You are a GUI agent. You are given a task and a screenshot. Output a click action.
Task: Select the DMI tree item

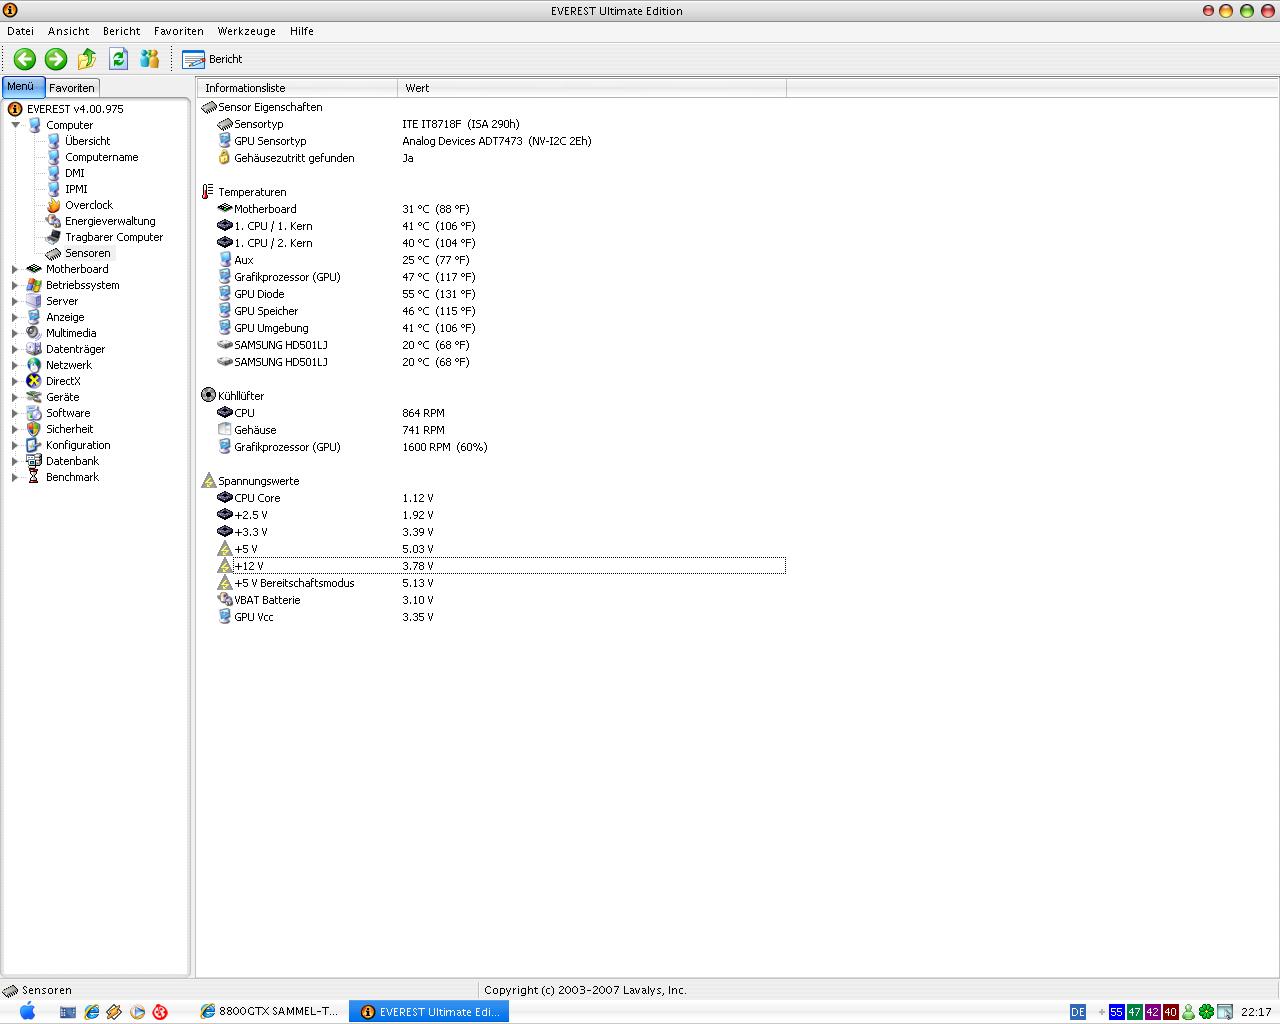(x=75, y=173)
